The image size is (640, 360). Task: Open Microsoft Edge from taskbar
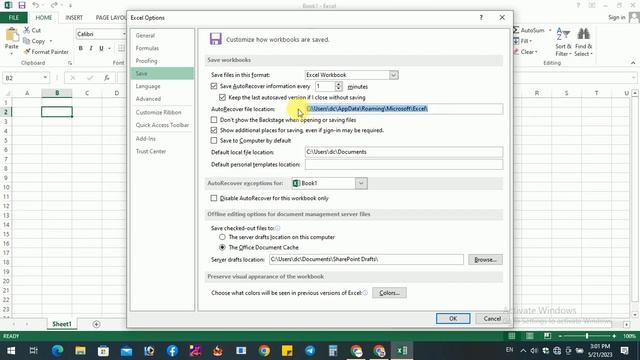click(x=58, y=351)
